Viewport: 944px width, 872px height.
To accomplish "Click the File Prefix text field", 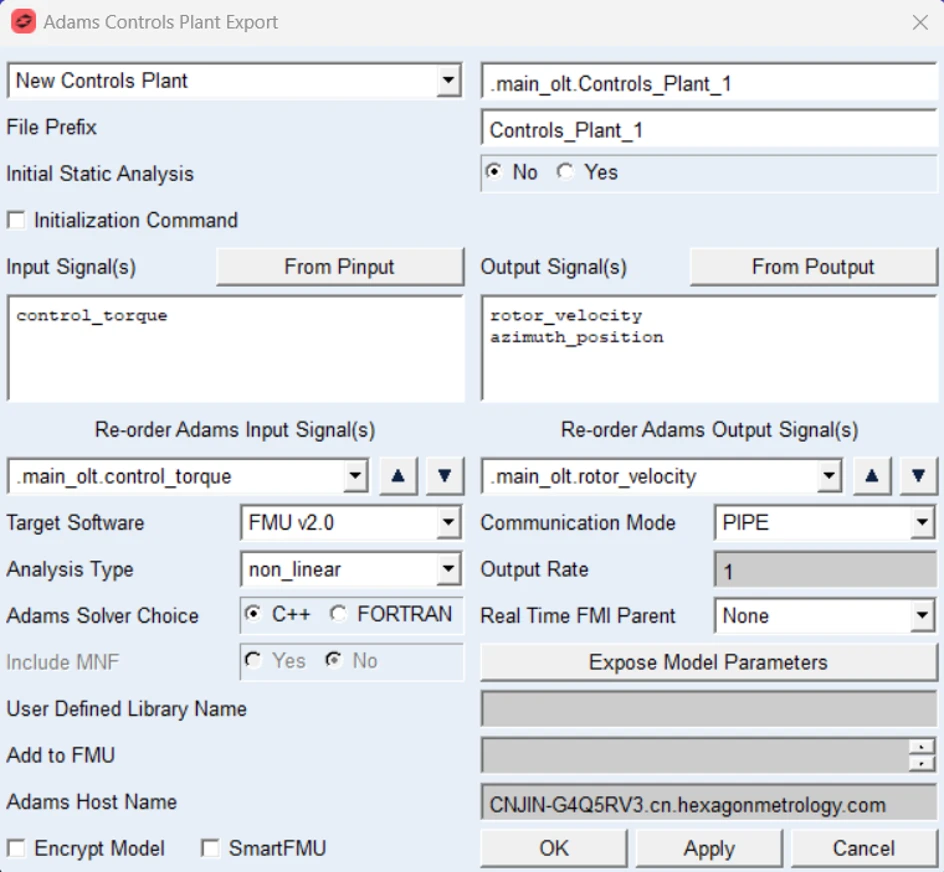I will tap(708, 130).
